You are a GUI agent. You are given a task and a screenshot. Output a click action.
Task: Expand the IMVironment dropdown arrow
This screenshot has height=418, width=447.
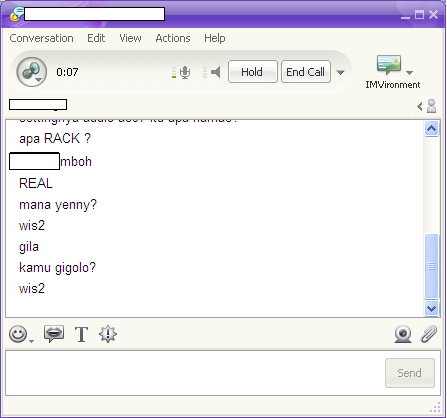click(409, 72)
